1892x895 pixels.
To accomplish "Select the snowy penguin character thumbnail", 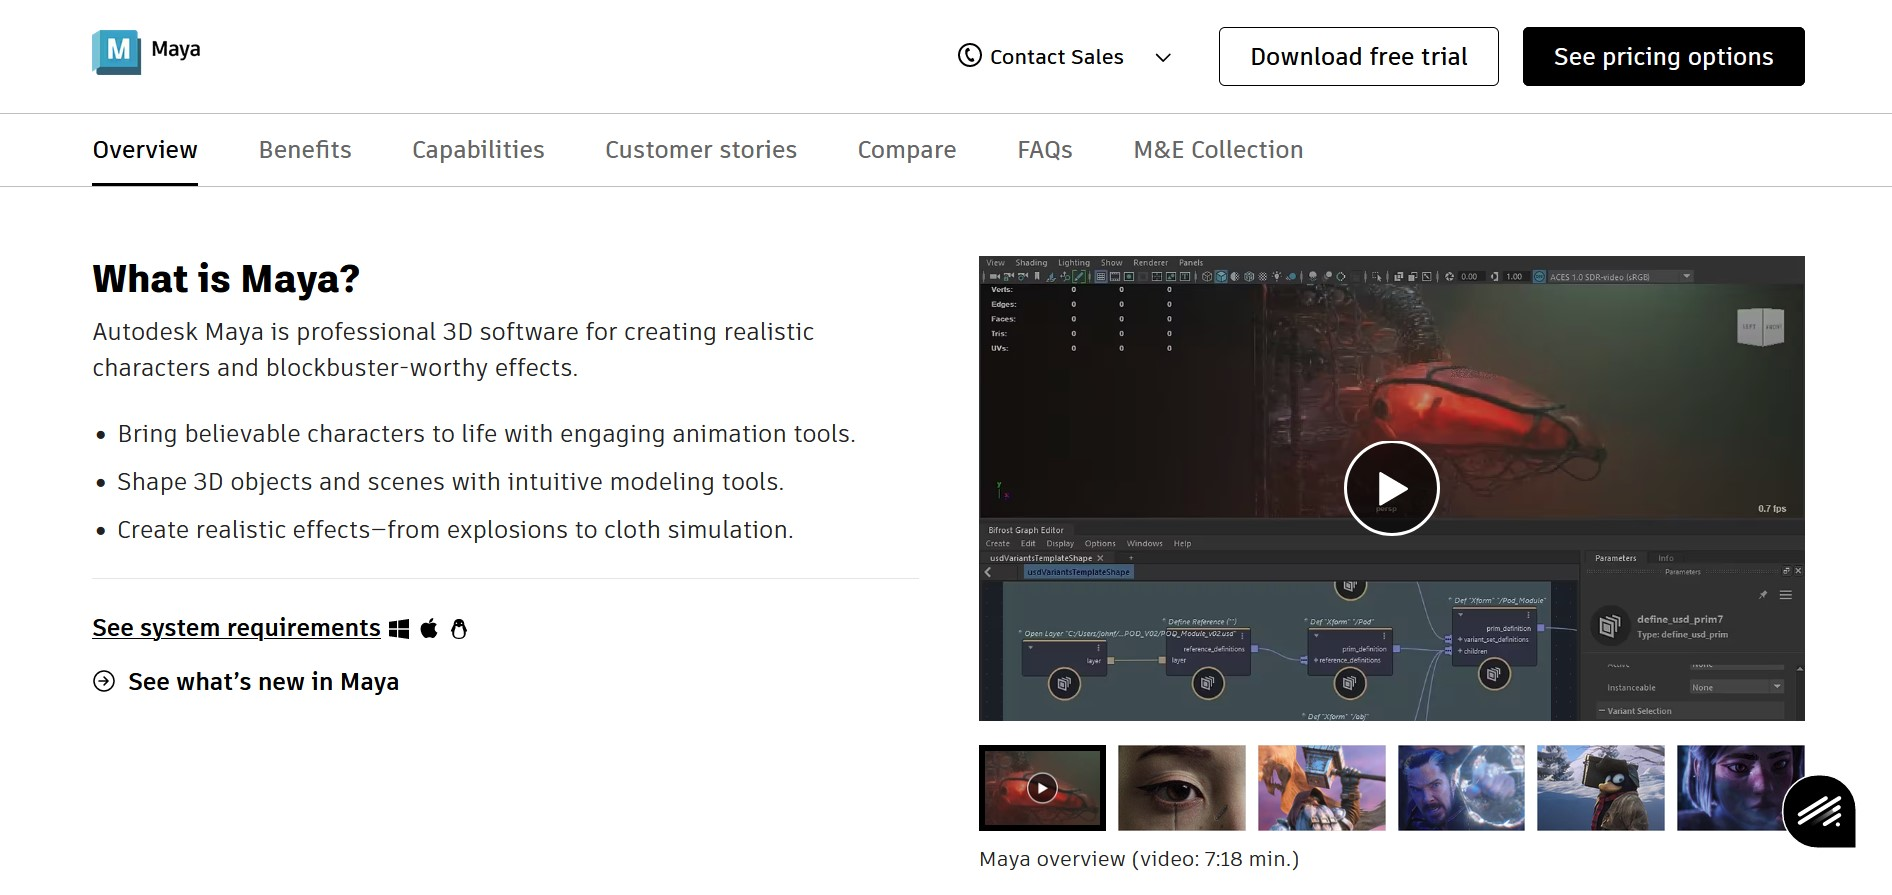I will [1601, 788].
